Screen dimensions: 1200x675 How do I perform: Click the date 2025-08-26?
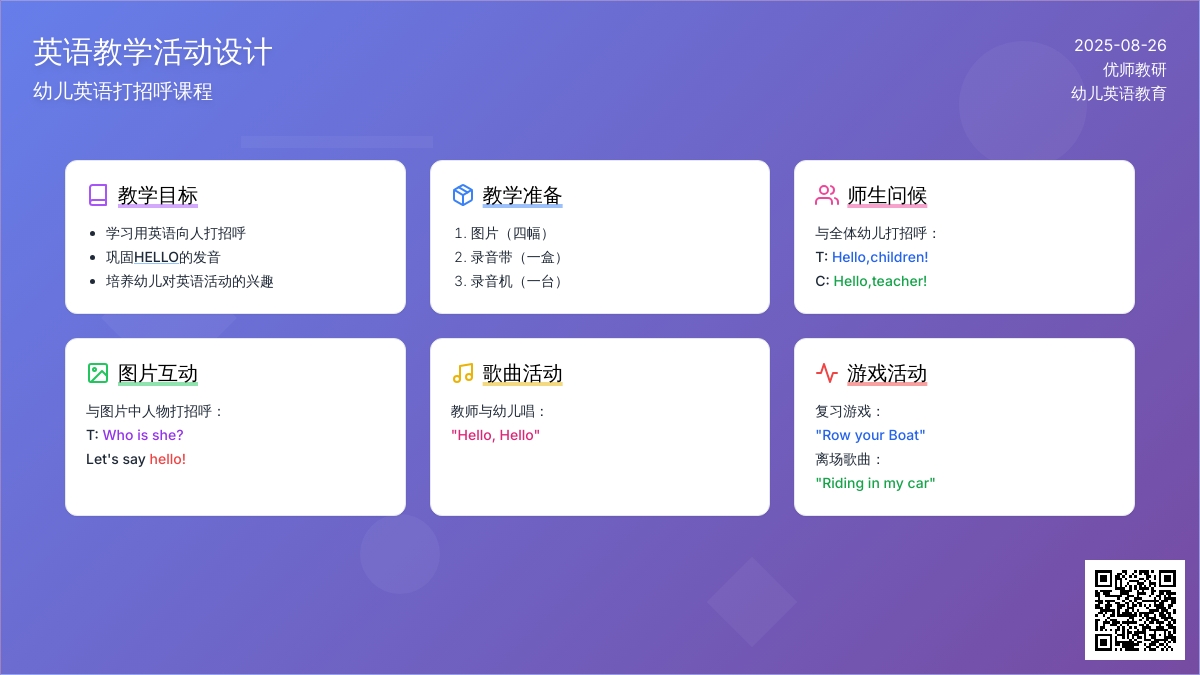(x=1120, y=45)
